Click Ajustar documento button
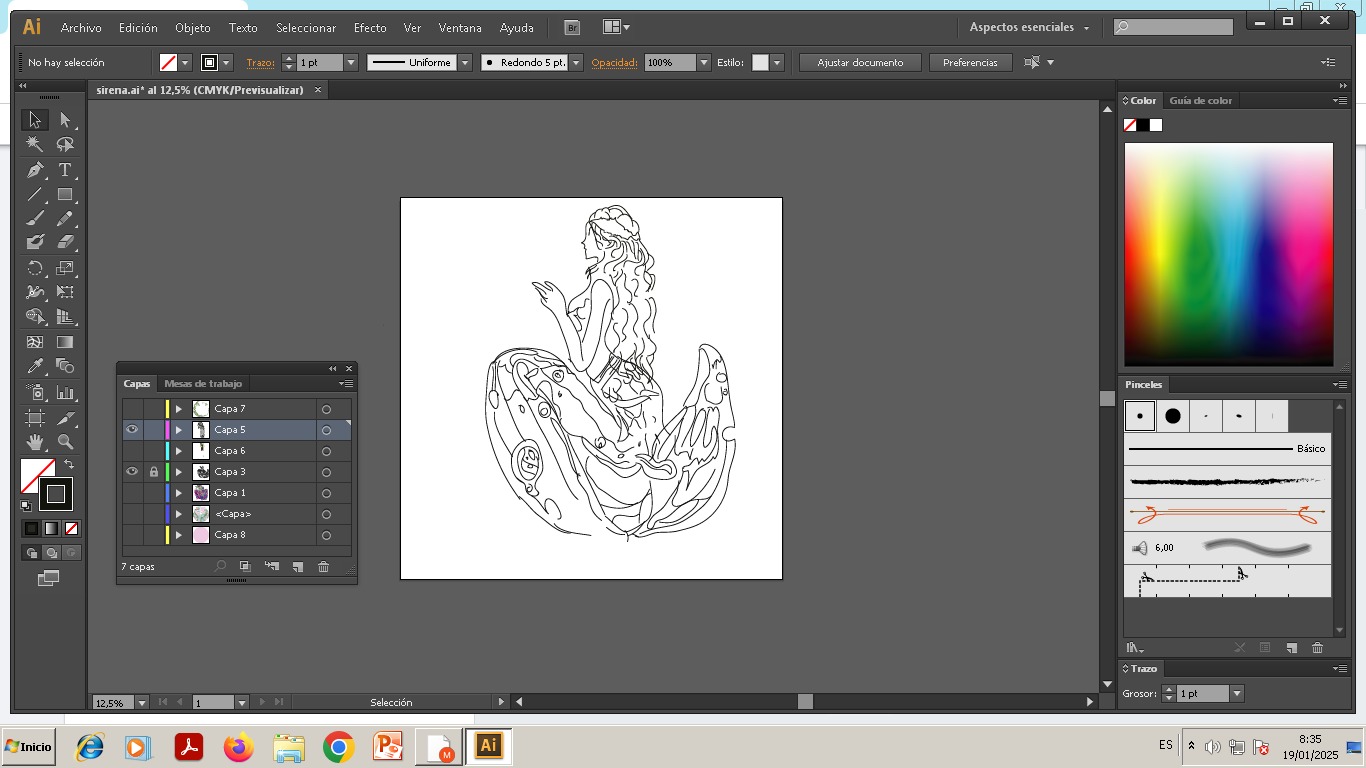Viewport: 1366px width, 768px height. (860, 62)
